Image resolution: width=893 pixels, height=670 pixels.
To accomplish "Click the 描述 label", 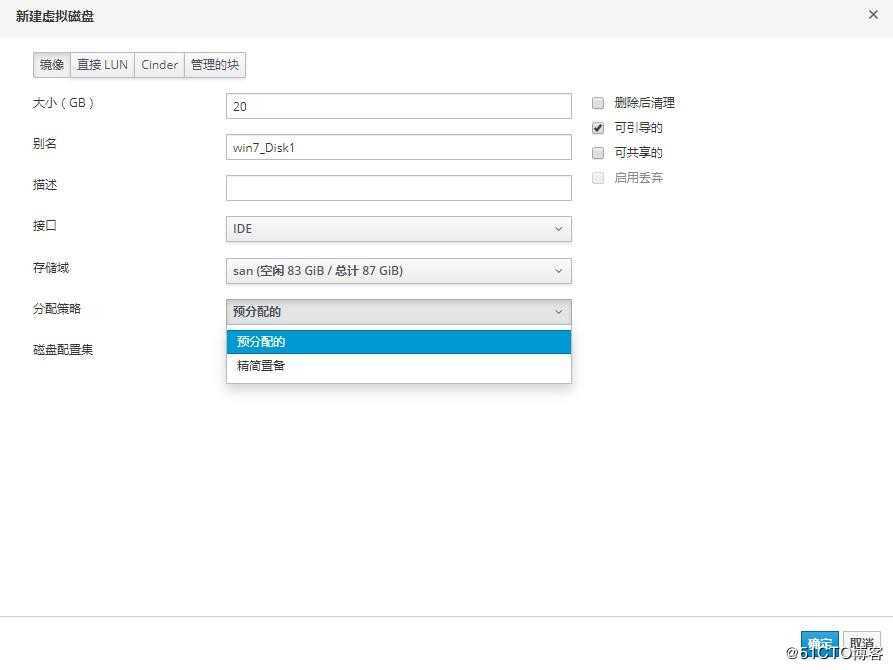I will [x=44, y=185].
